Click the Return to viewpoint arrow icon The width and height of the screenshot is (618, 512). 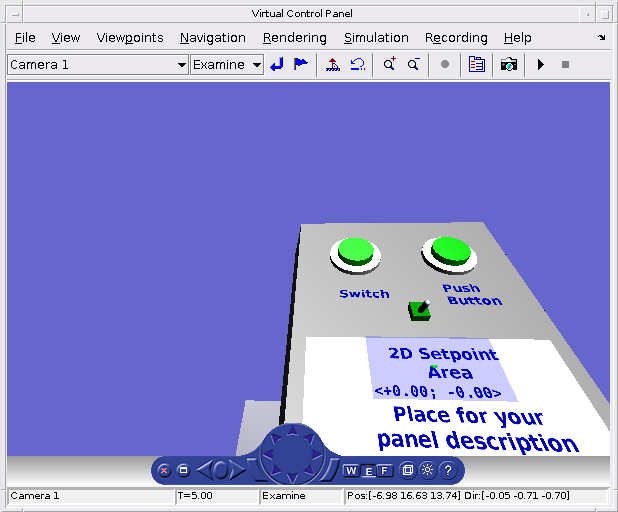tap(277, 64)
